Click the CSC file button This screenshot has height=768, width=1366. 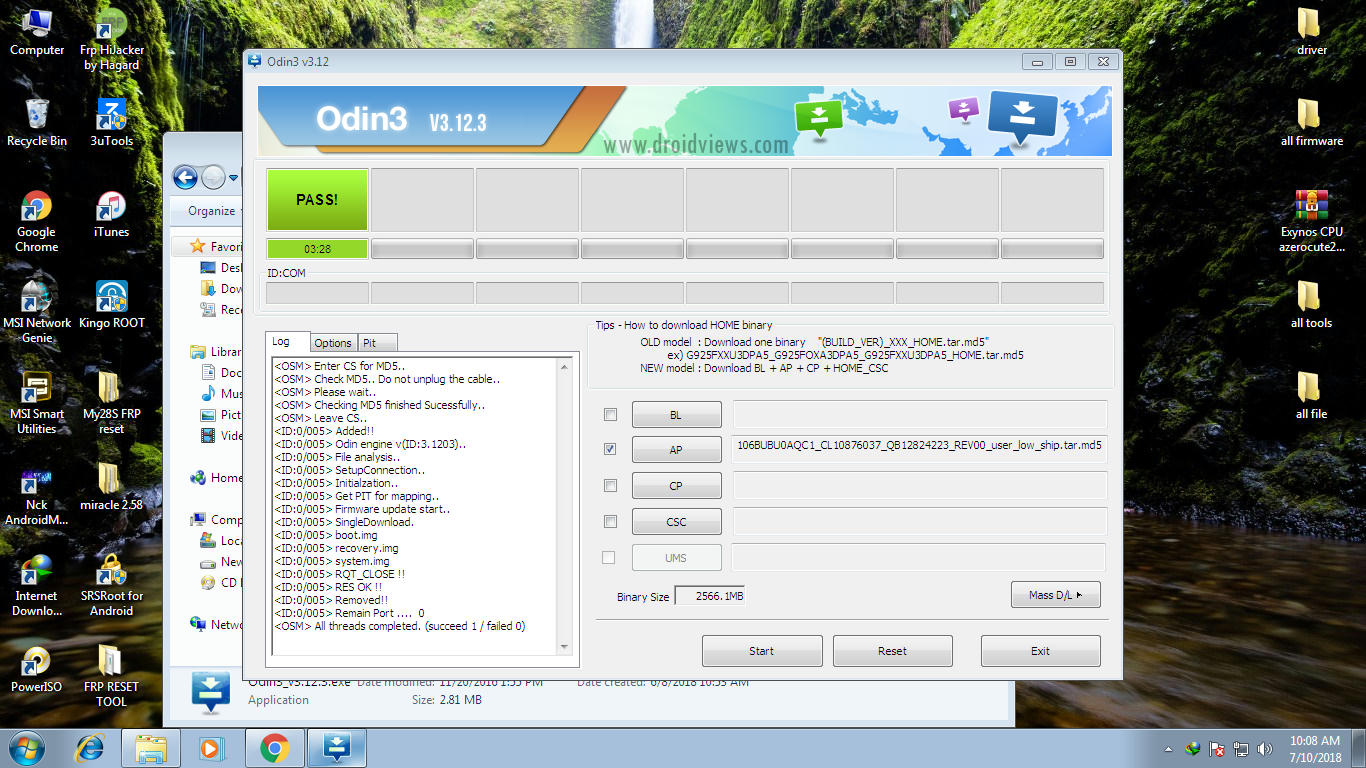(x=676, y=522)
